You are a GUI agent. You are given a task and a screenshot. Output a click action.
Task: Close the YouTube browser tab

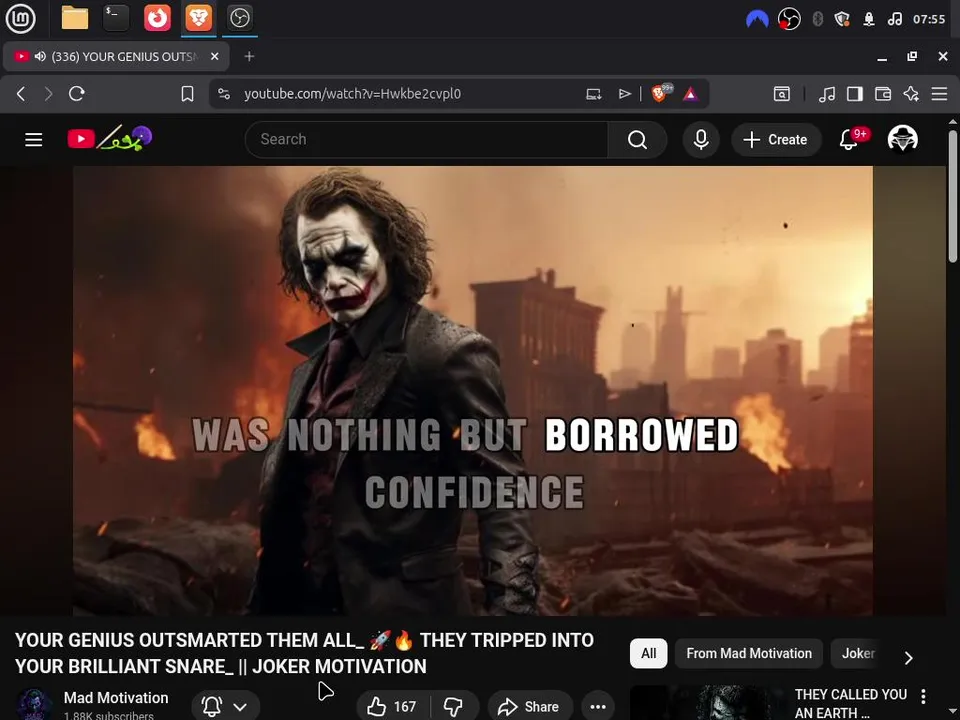click(214, 56)
